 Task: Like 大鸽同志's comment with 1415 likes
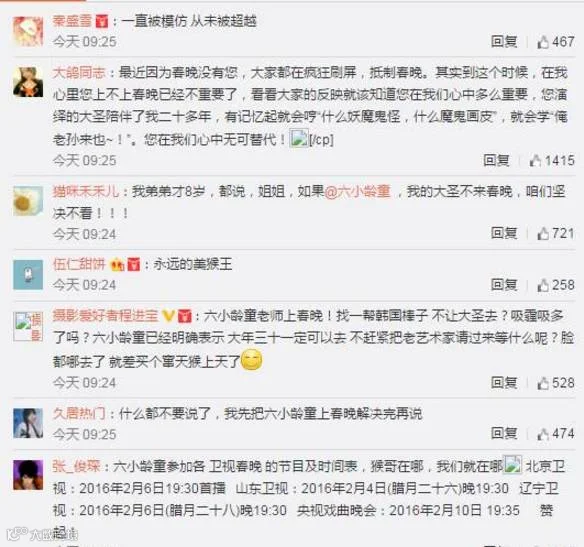coord(535,160)
